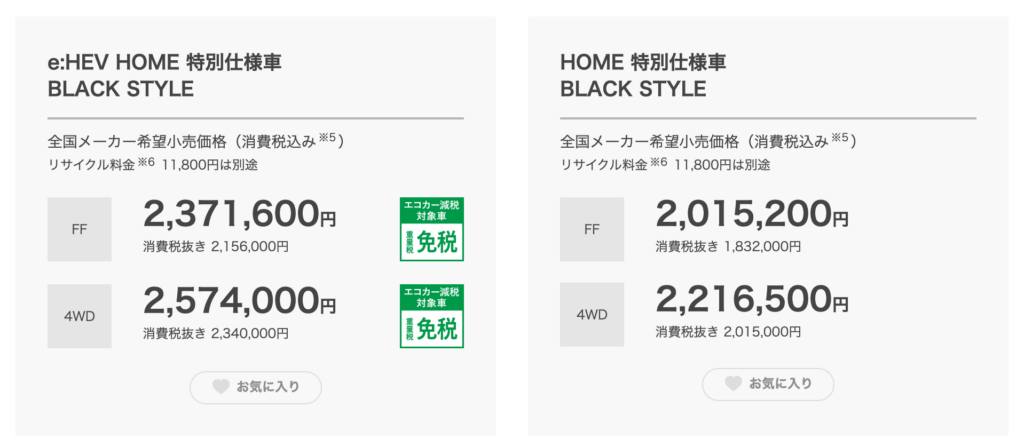The width and height of the screenshot is (1024, 448).
Task: Add e:HEV HOME BLACK STYLE to favorites
Action: point(255,387)
